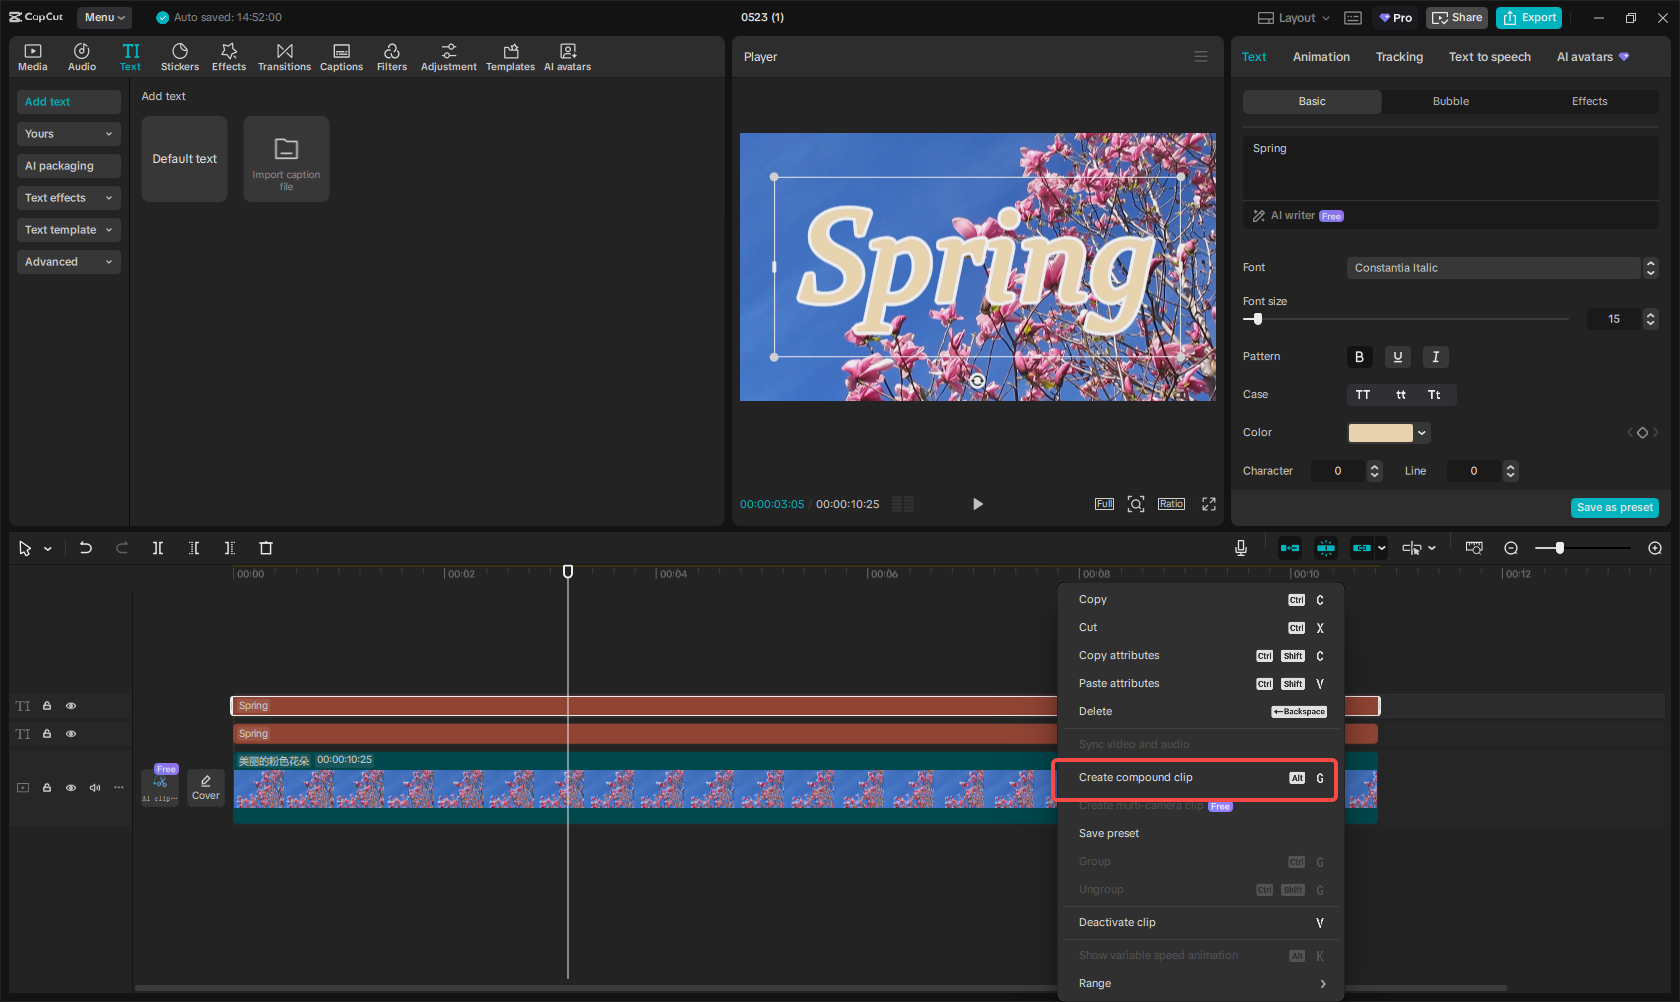Open the Menu dropdown

(x=105, y=18)
